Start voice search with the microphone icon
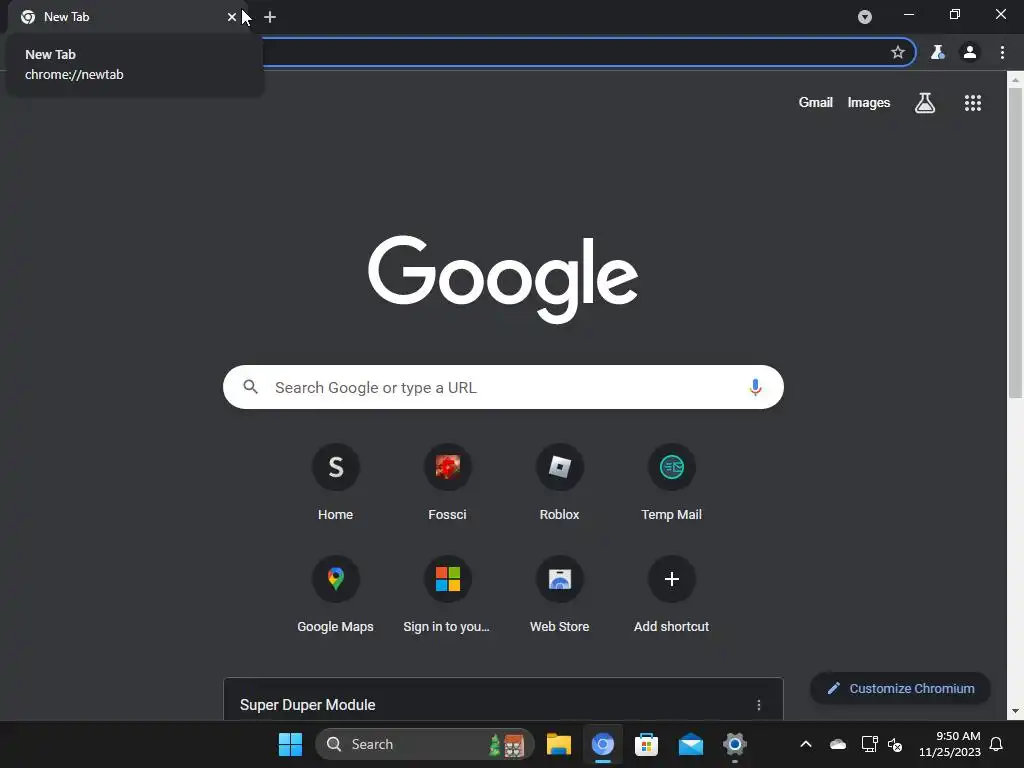Screen dimensions: 1024x768 755,387
